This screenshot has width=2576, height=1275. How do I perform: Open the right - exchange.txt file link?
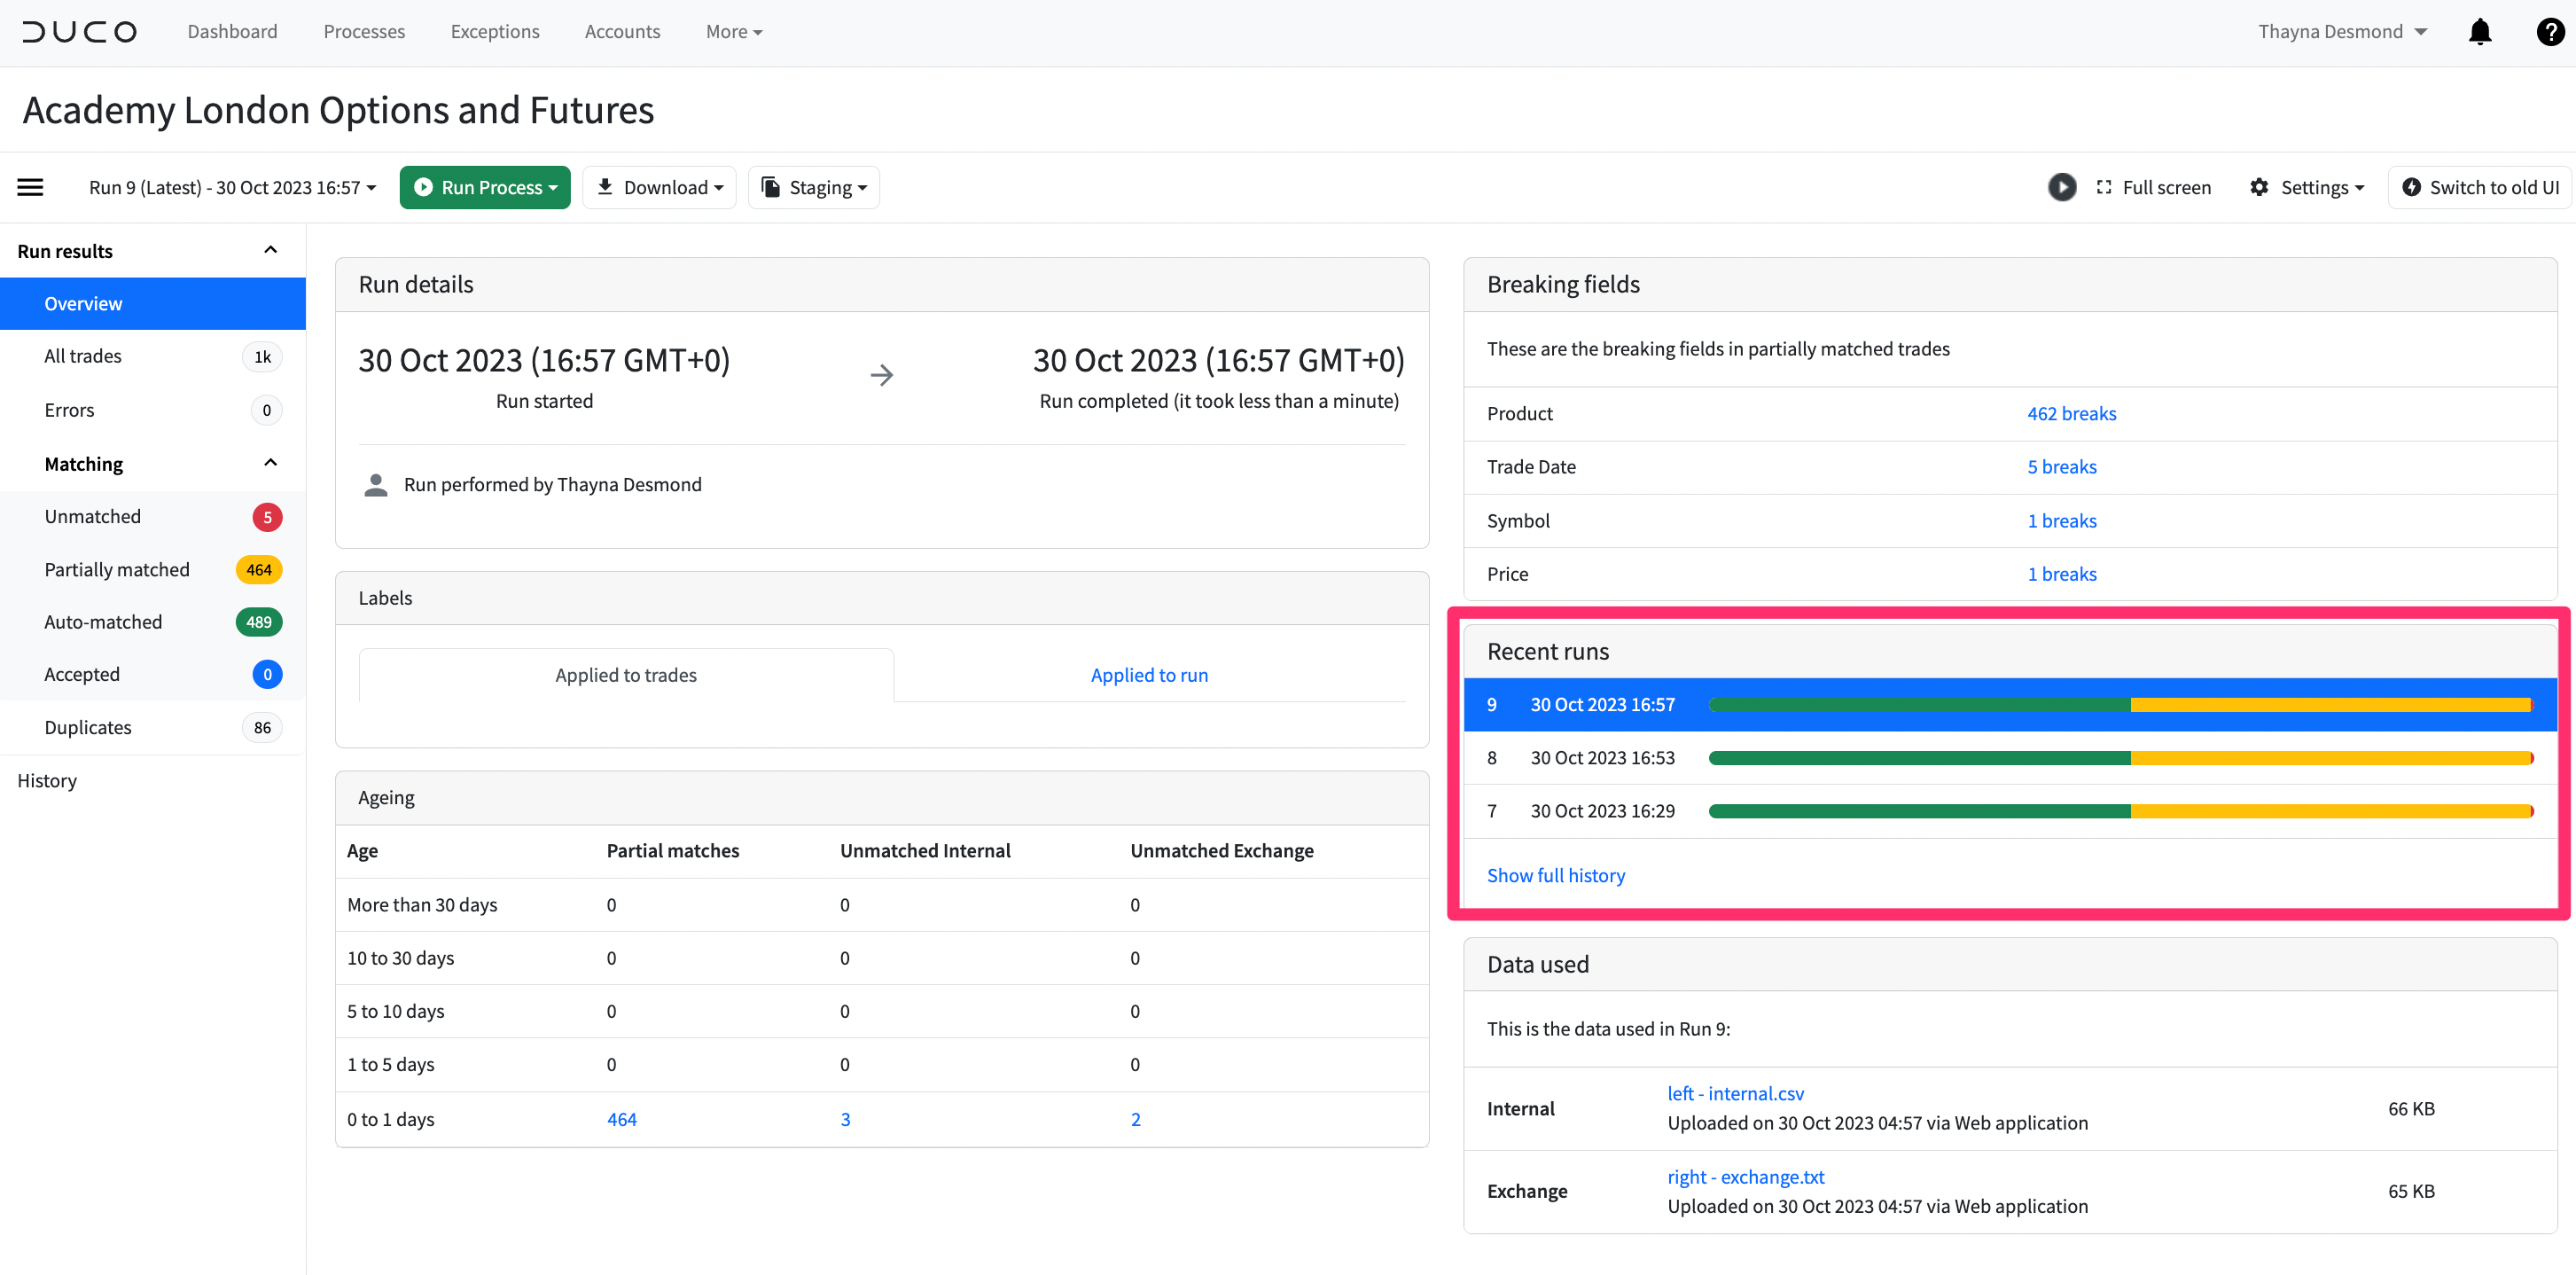click(1745, 1177)
